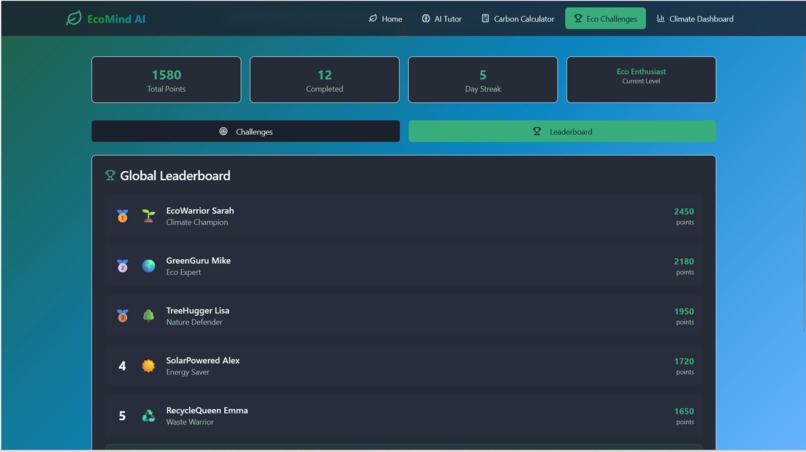Screen dimensions: 806x452
Task: Select SolarPowered Alex name
Action: click(203, 360)
